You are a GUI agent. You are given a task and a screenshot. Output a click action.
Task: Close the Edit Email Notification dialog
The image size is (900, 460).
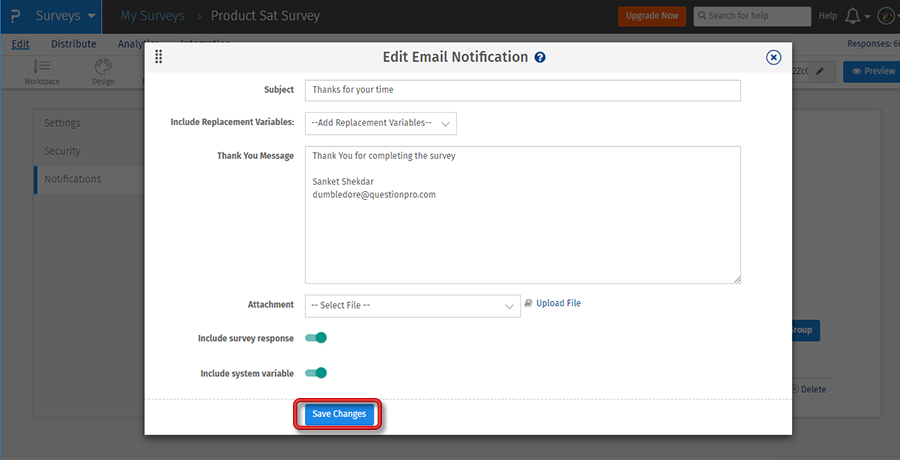(773, 58)
